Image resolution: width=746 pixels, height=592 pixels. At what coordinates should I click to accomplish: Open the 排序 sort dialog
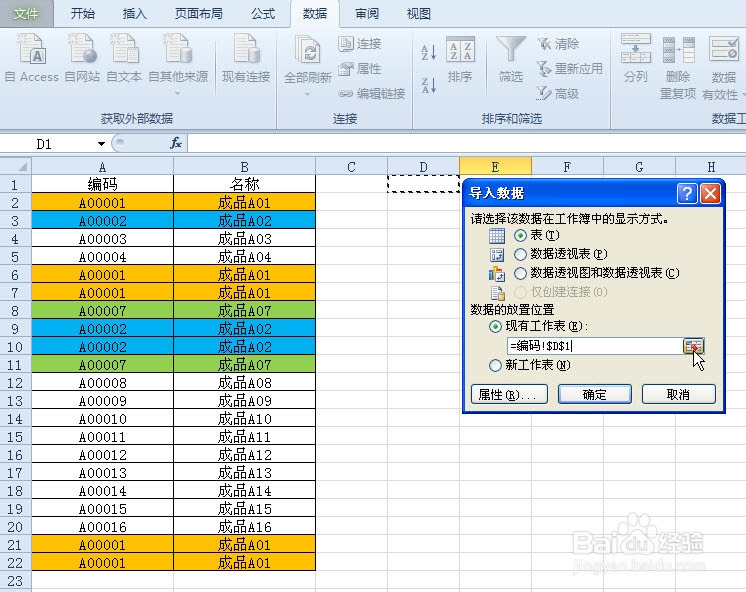[x=460, y=59]
